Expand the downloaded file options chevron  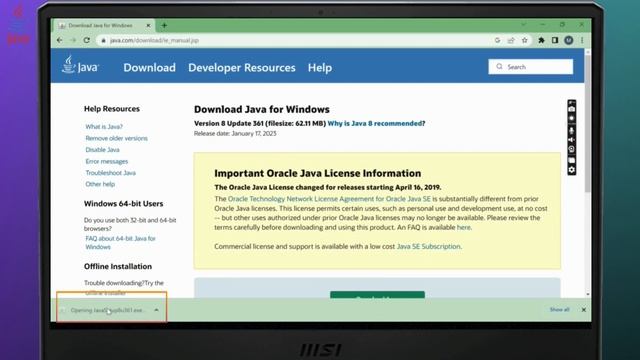[156, 310]
